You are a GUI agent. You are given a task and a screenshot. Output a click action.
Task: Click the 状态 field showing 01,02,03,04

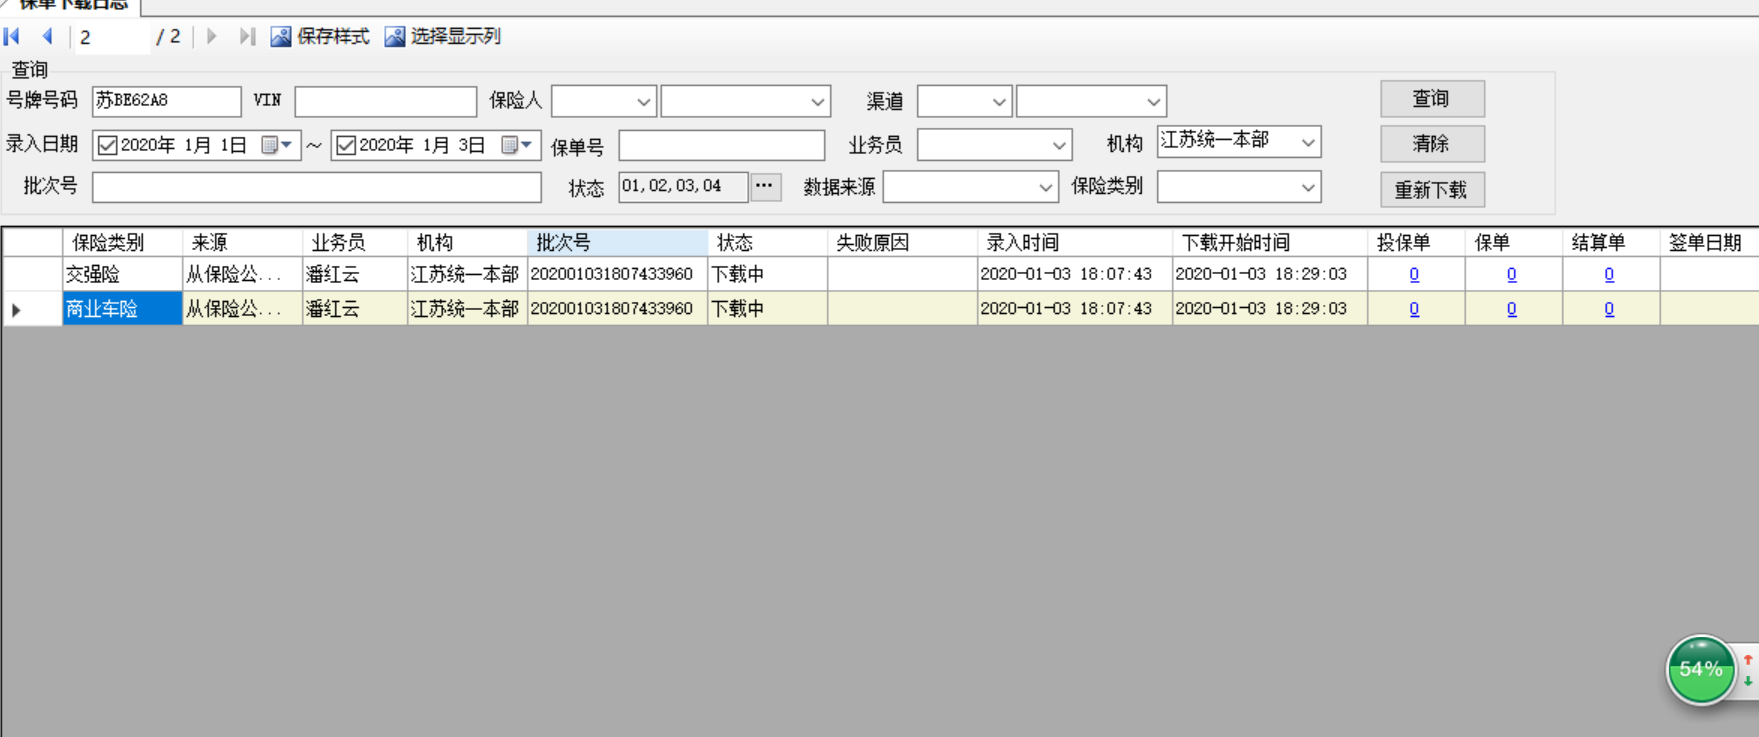pyautogui.click(x=683, y=186)
